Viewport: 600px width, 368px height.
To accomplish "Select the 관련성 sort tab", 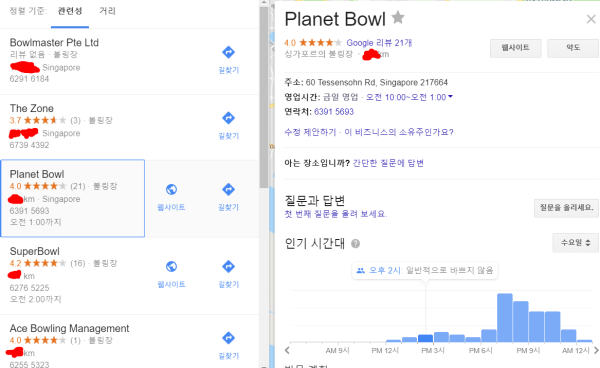I will 70,11.
